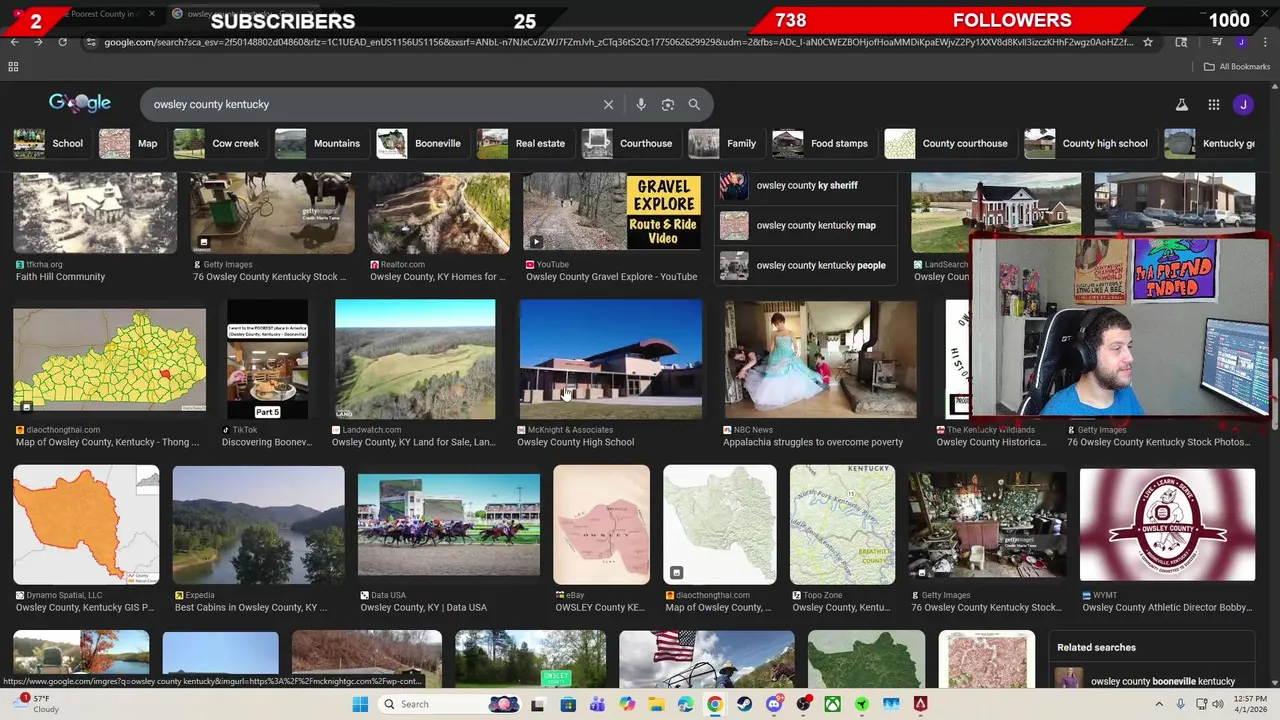Image resolution: width=1280 pixels, height=720 pixels.
Task: Open Google Lens image search
Action: point(668,104)
